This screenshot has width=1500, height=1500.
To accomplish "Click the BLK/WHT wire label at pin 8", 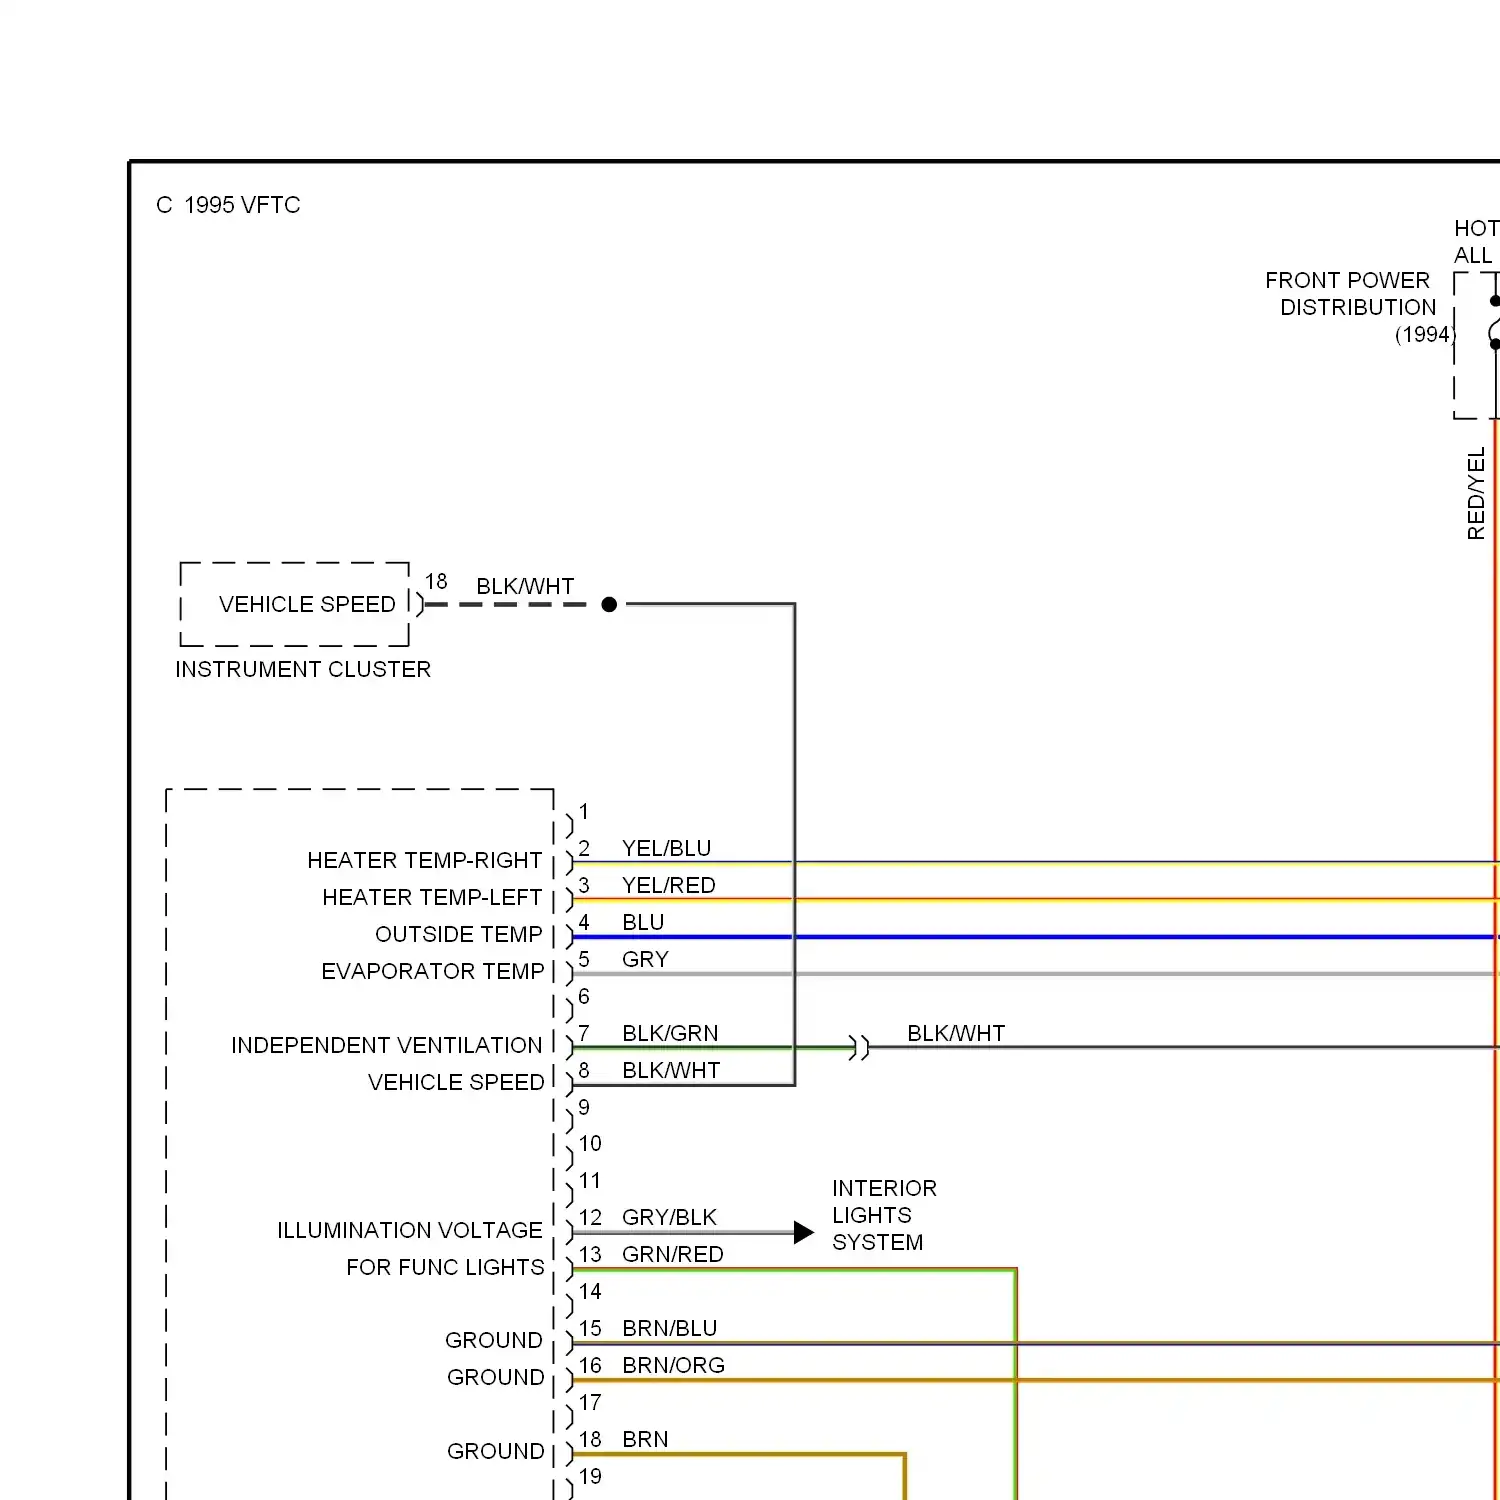I will pos(671,1070).
